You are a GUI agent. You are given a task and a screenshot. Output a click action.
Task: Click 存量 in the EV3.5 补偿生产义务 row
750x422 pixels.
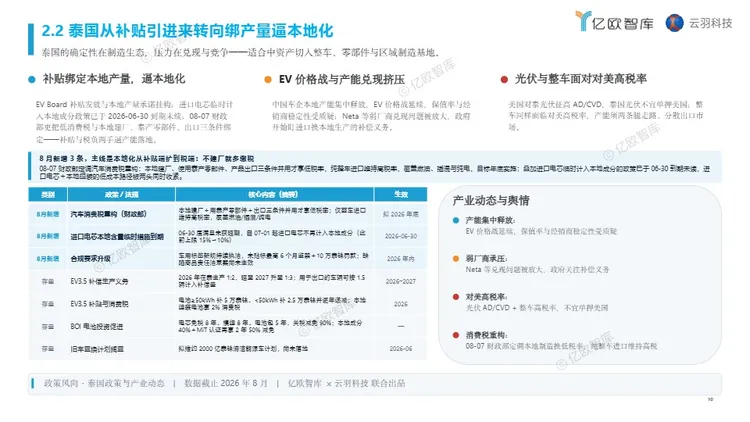pos(48,281)
